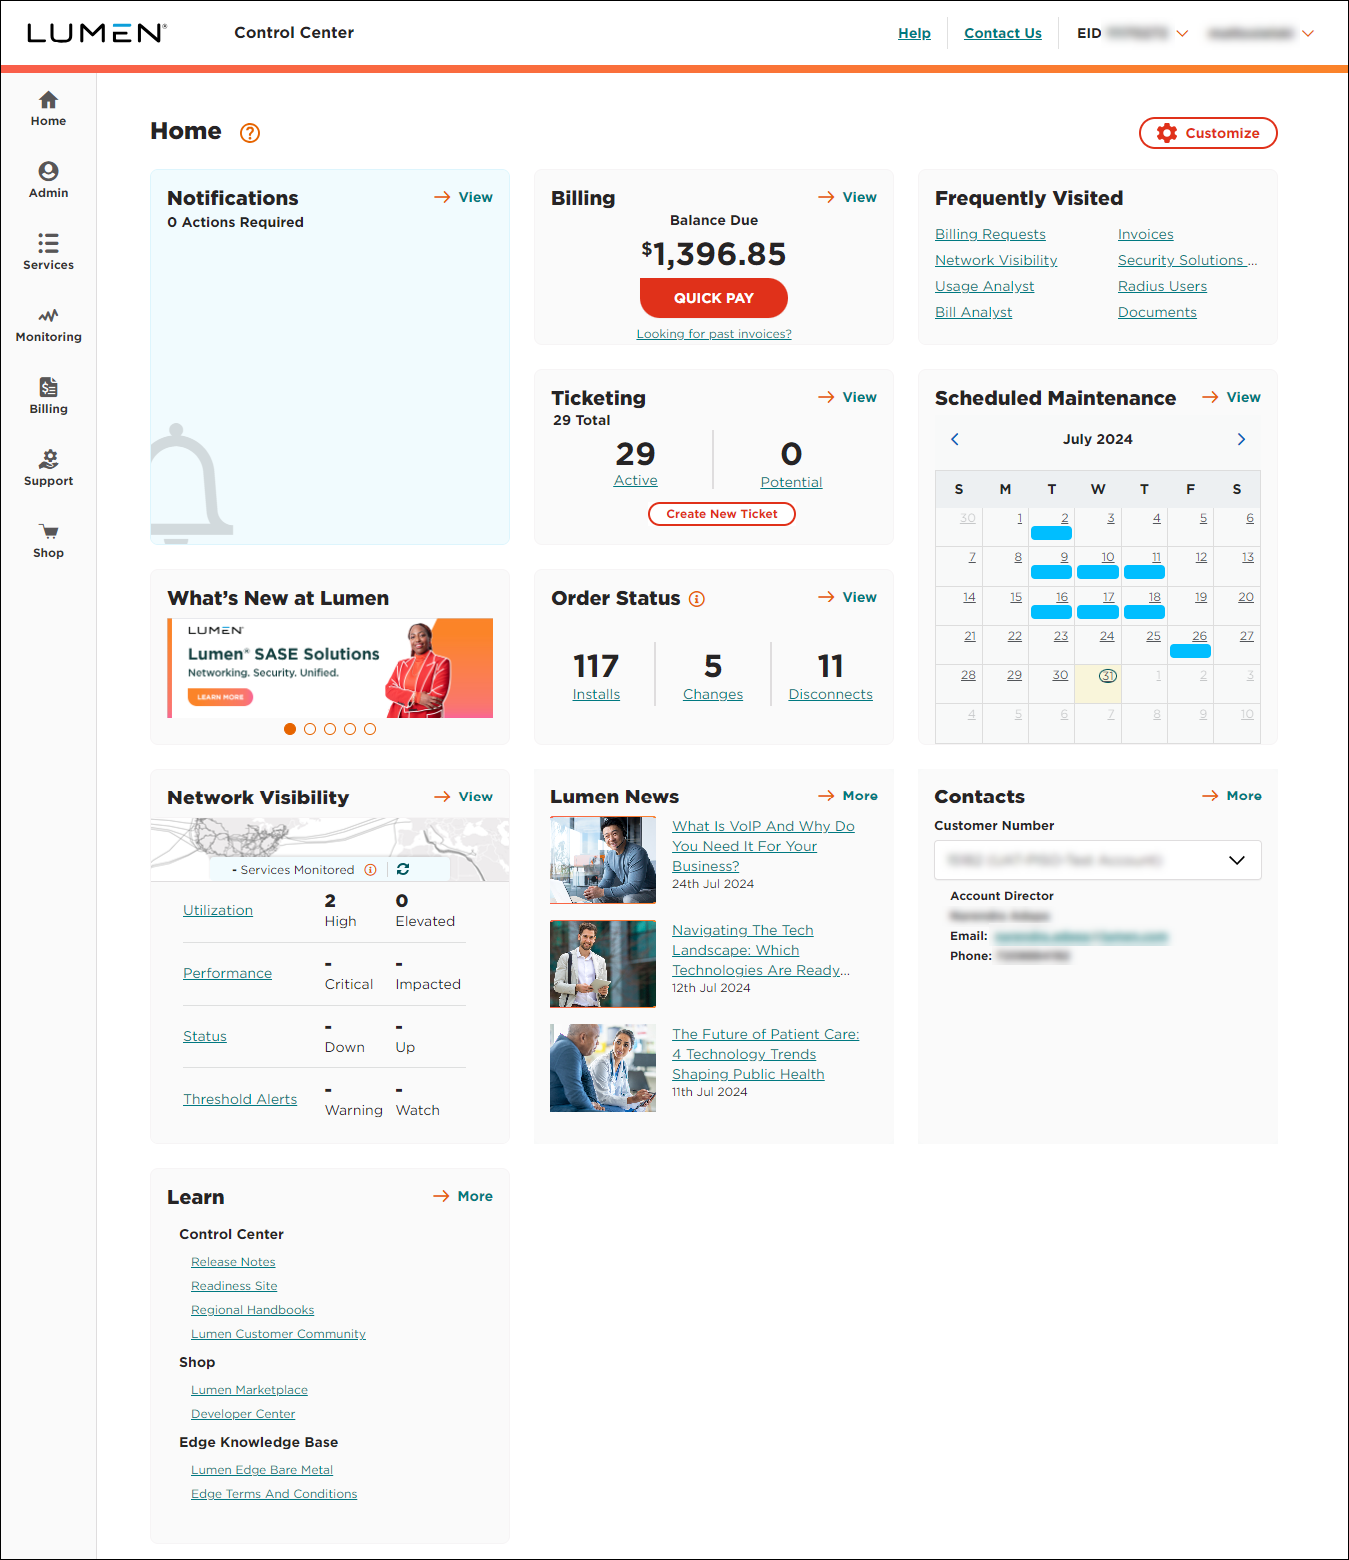Refresh Network Visibility services monitored
This screenshot has width=1349, height=1560.
(403, 870)
